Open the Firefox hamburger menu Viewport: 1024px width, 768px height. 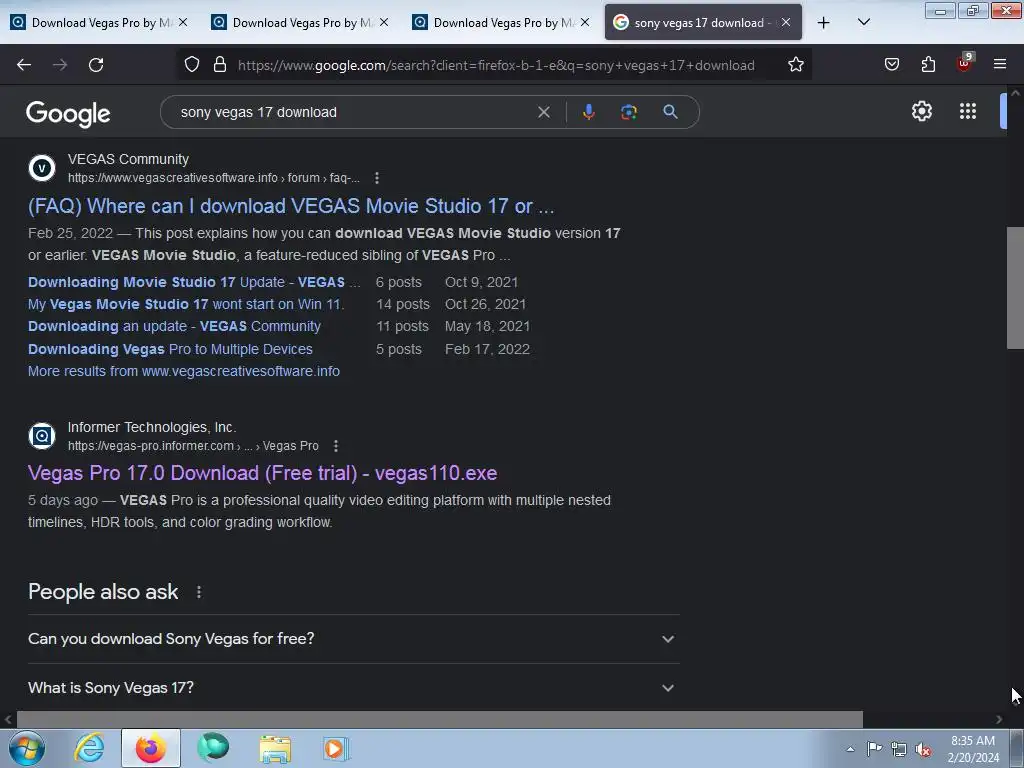point(999,64)
